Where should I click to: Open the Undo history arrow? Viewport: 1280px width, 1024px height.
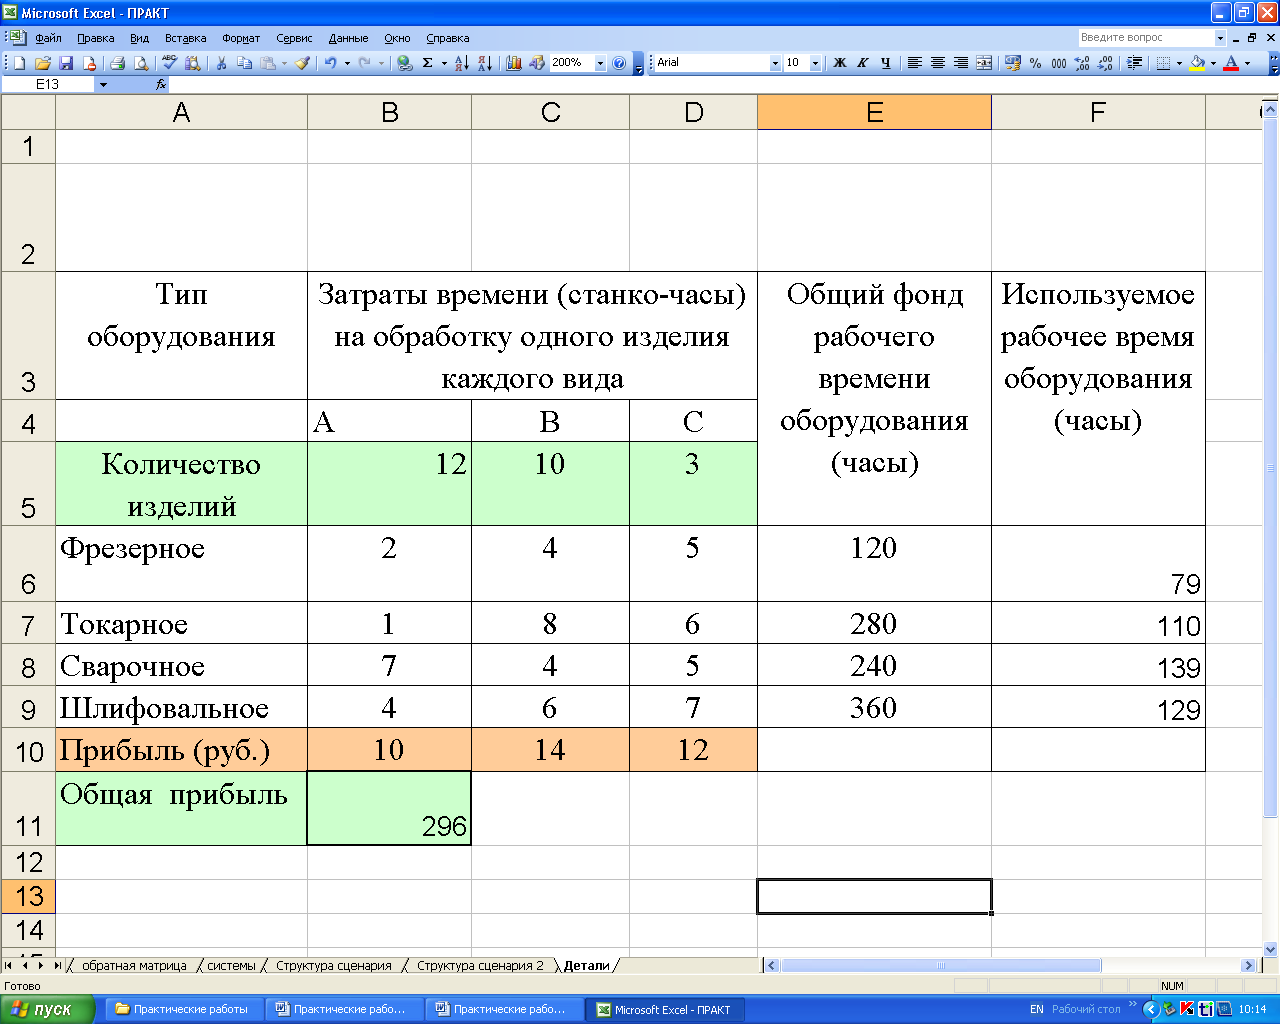point(347,63)
